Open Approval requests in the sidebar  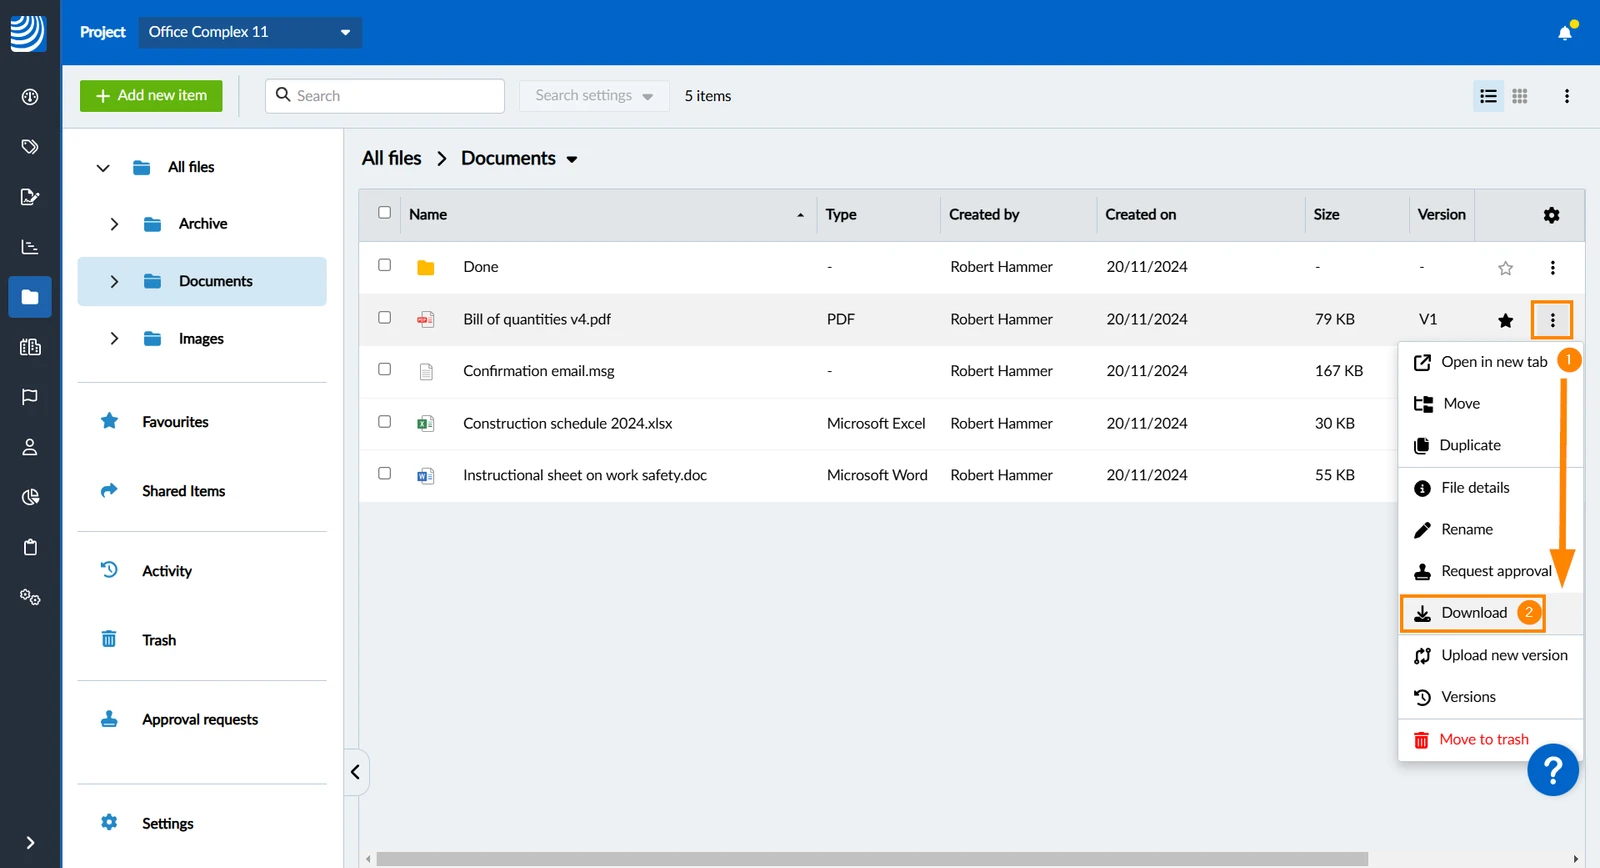pyautogui.click(x=202, y=720)
